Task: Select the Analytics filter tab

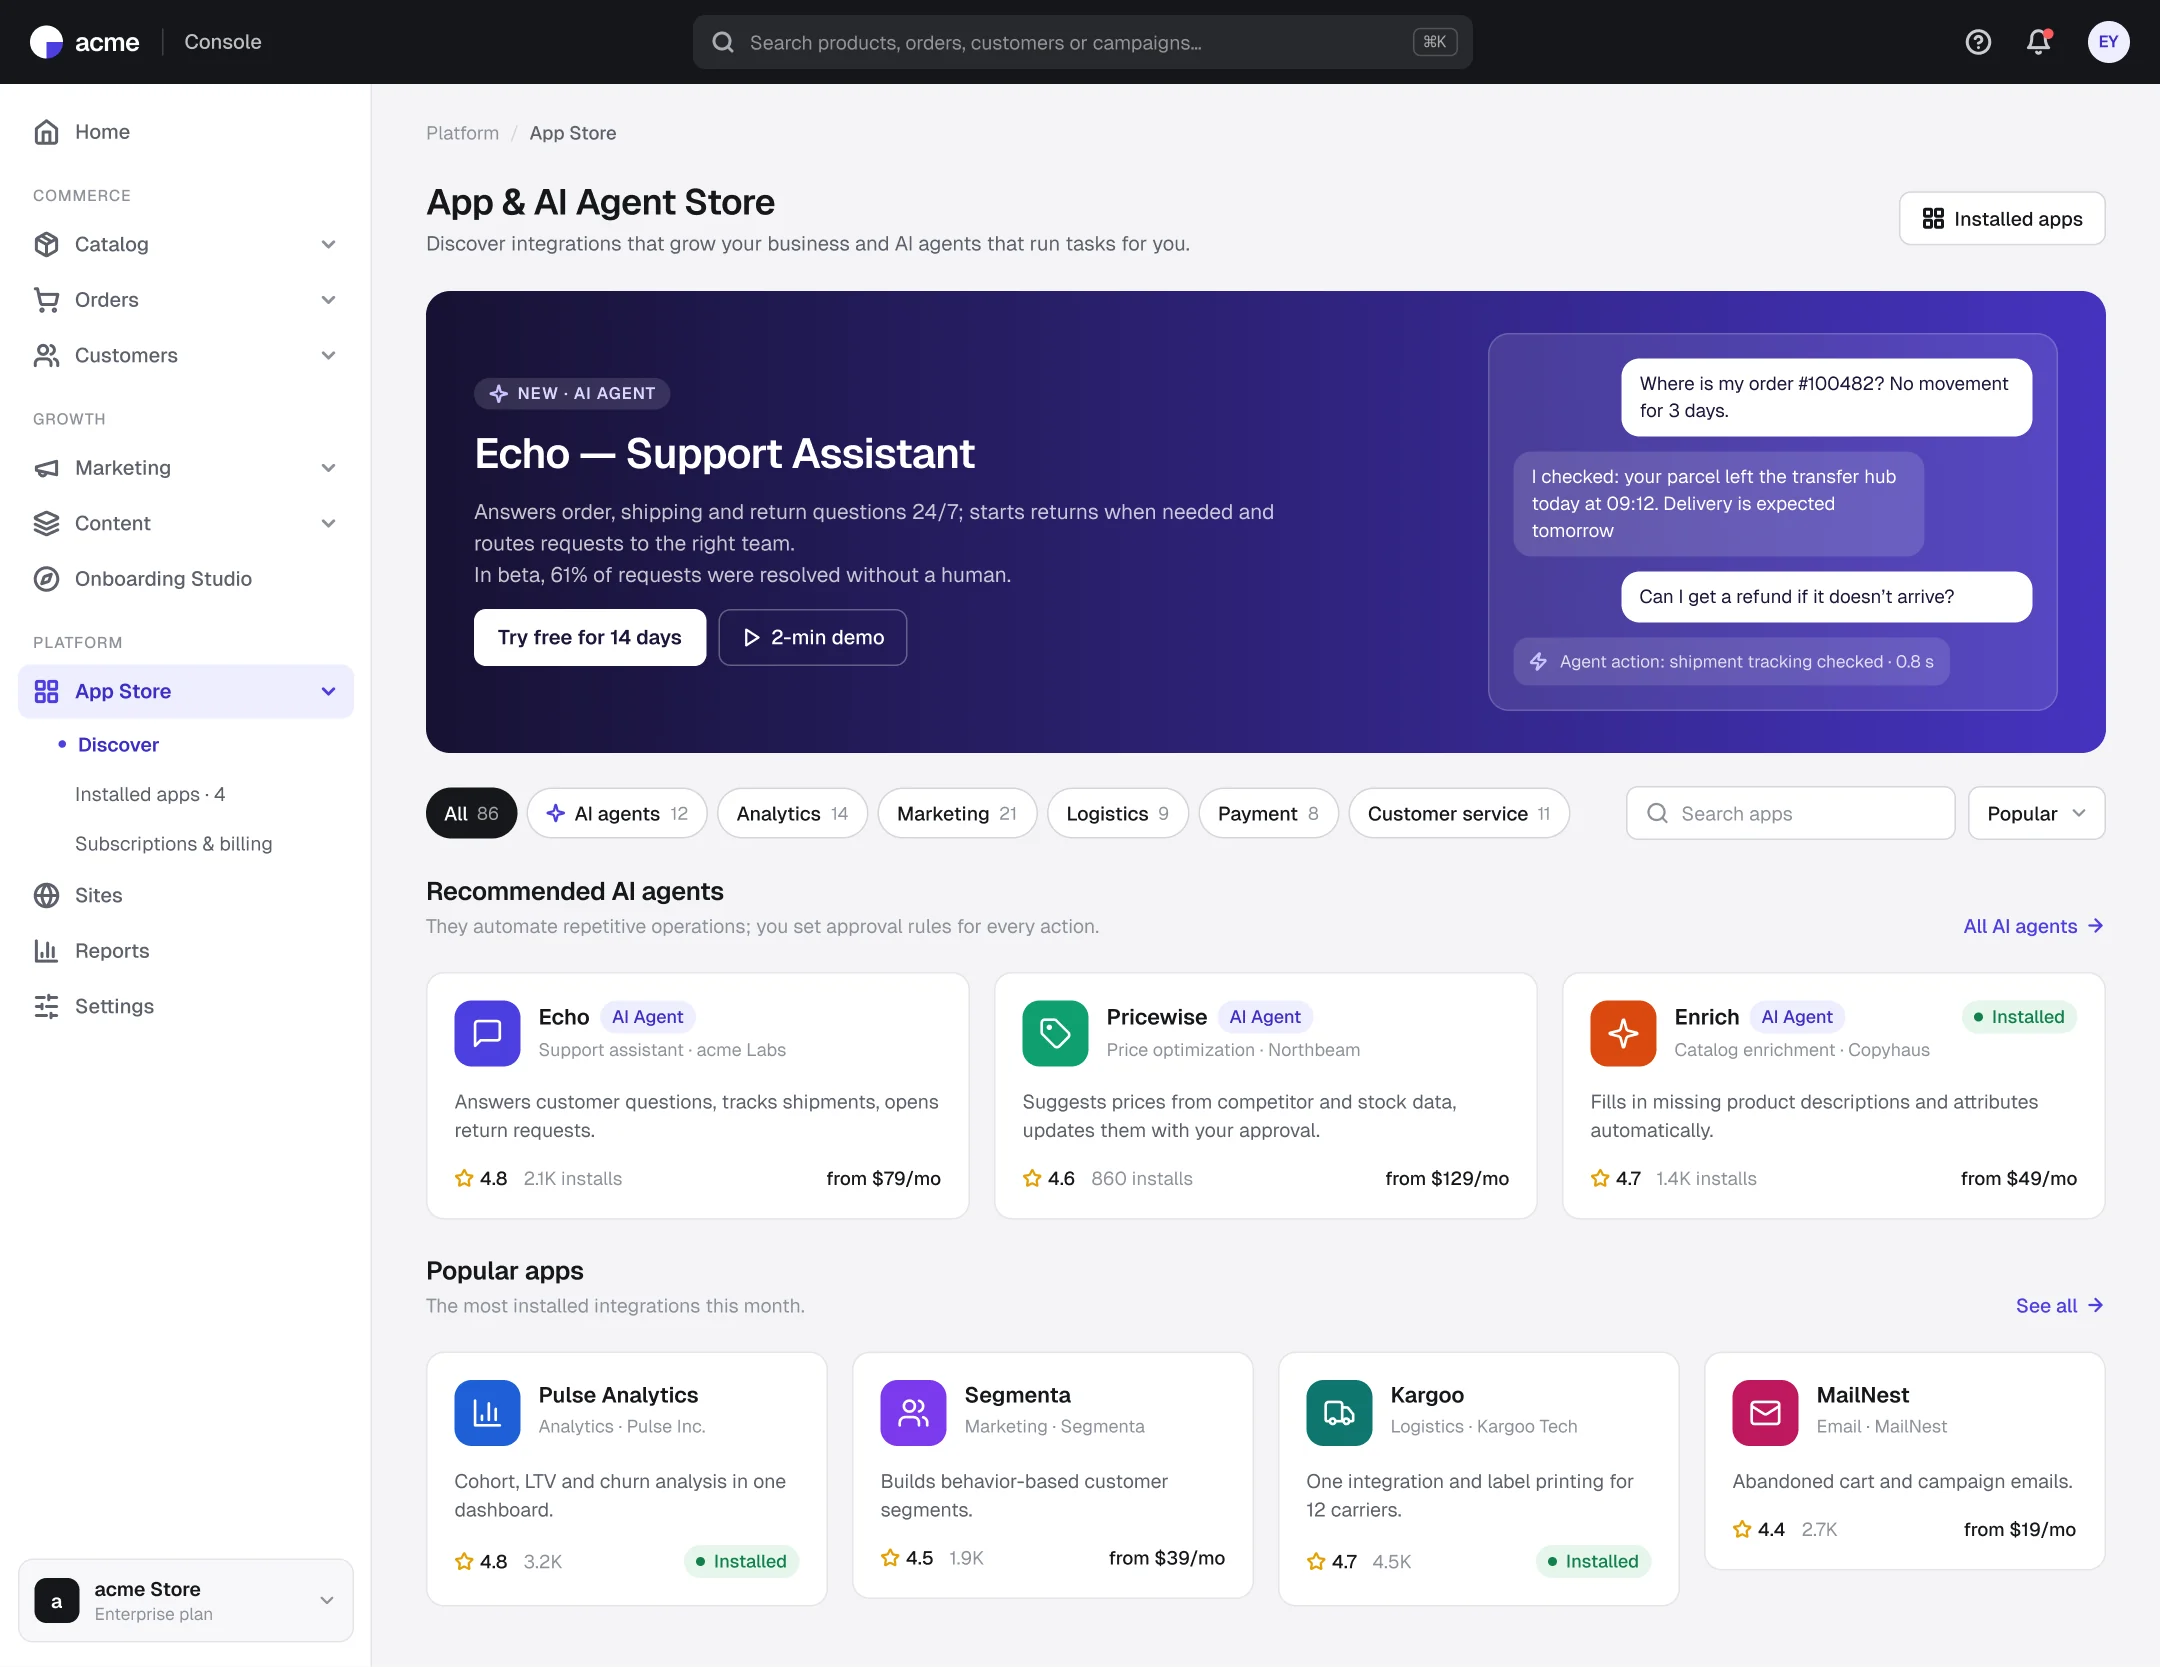Action: pos(792,813)
